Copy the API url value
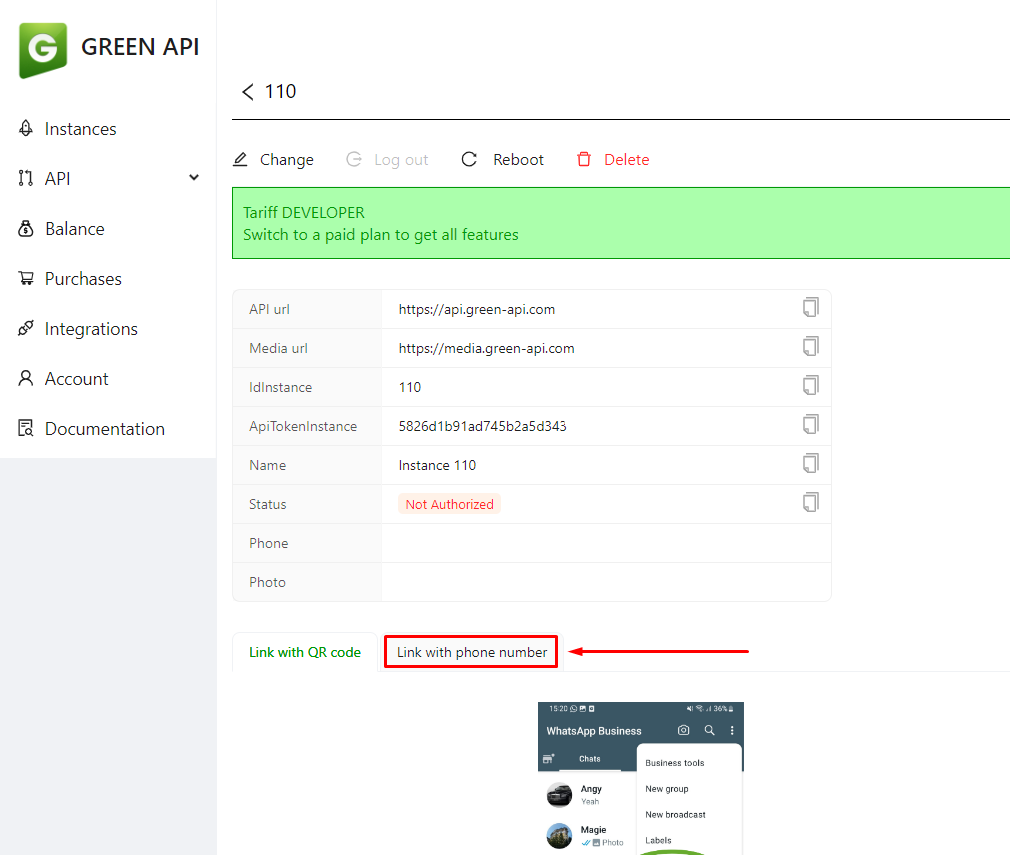1010x855 pixels. coord(810,308)
